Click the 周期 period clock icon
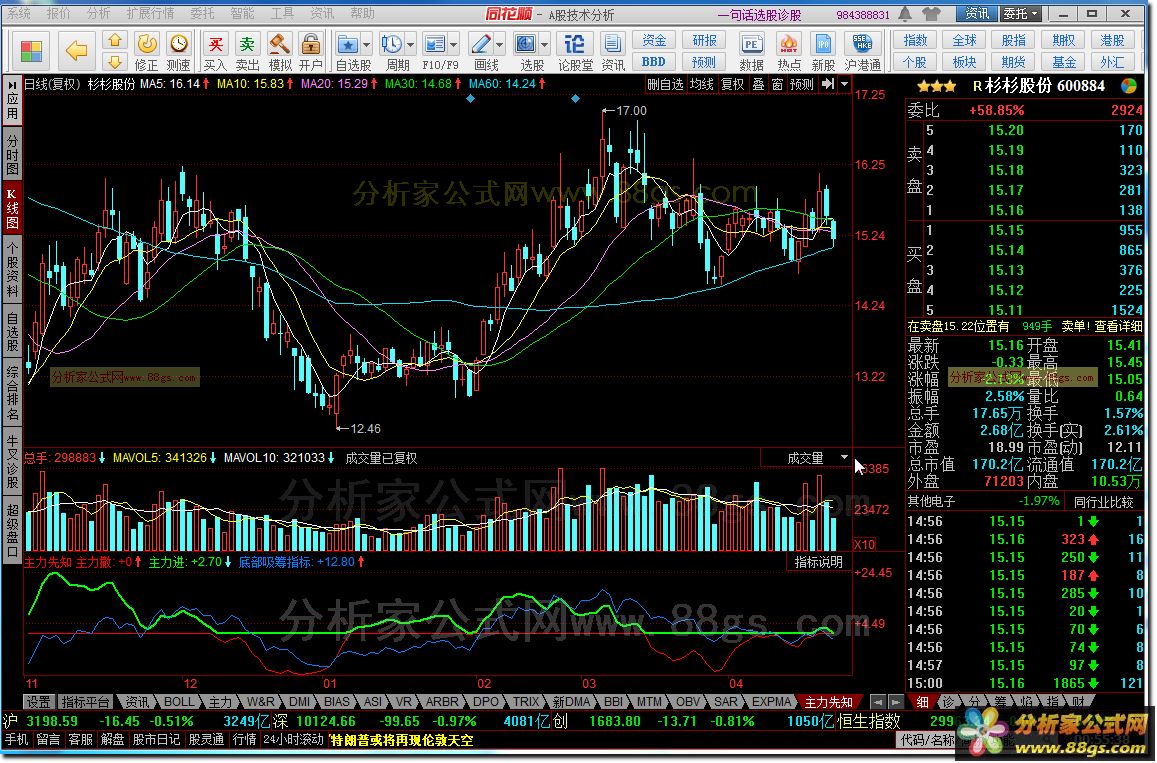Viewport: 1157px width, 763px height. pos(392,45)
